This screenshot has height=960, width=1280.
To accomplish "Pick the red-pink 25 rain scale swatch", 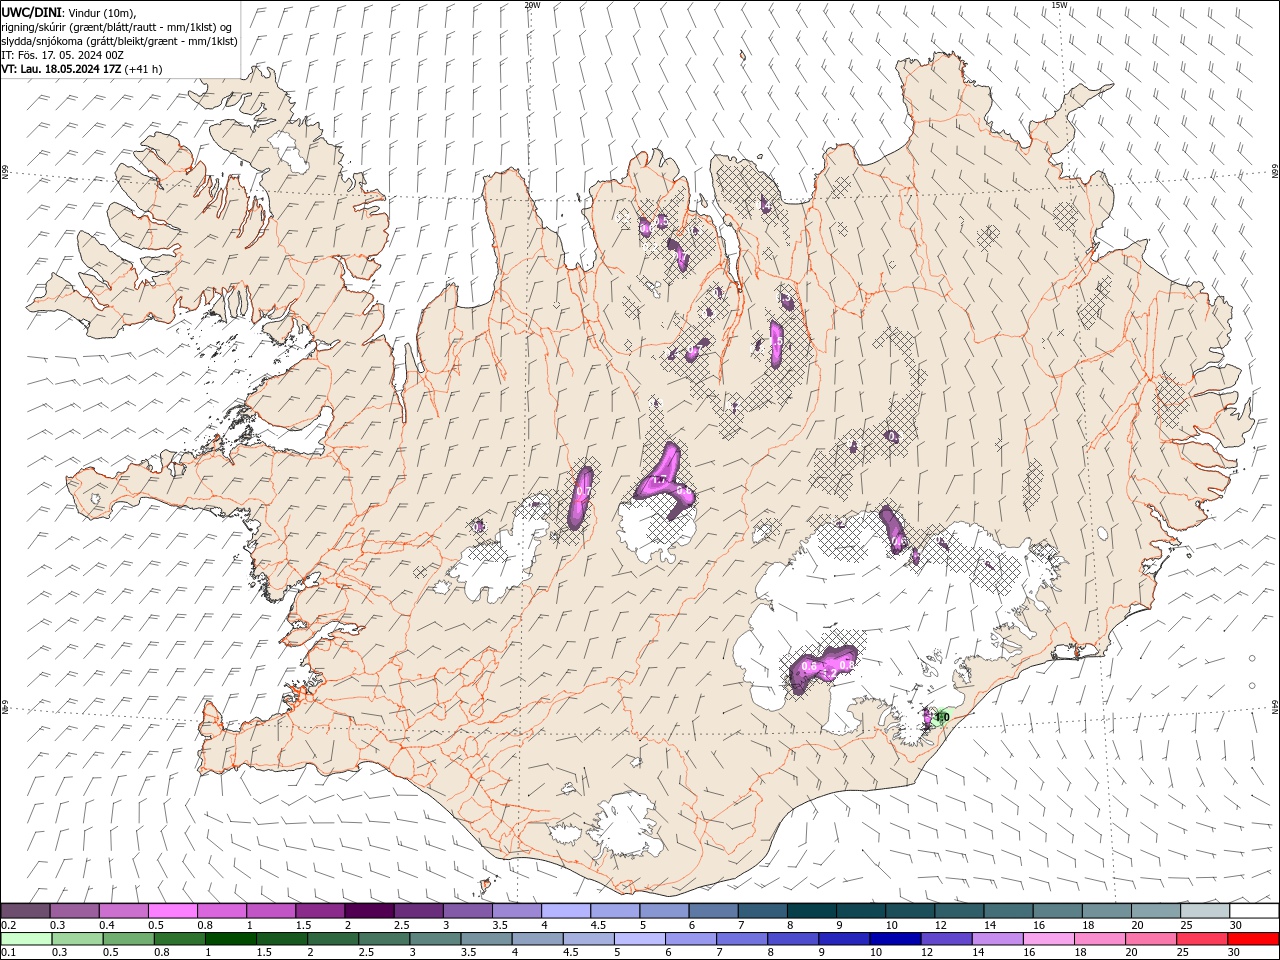I will [x=1201, y=939].
